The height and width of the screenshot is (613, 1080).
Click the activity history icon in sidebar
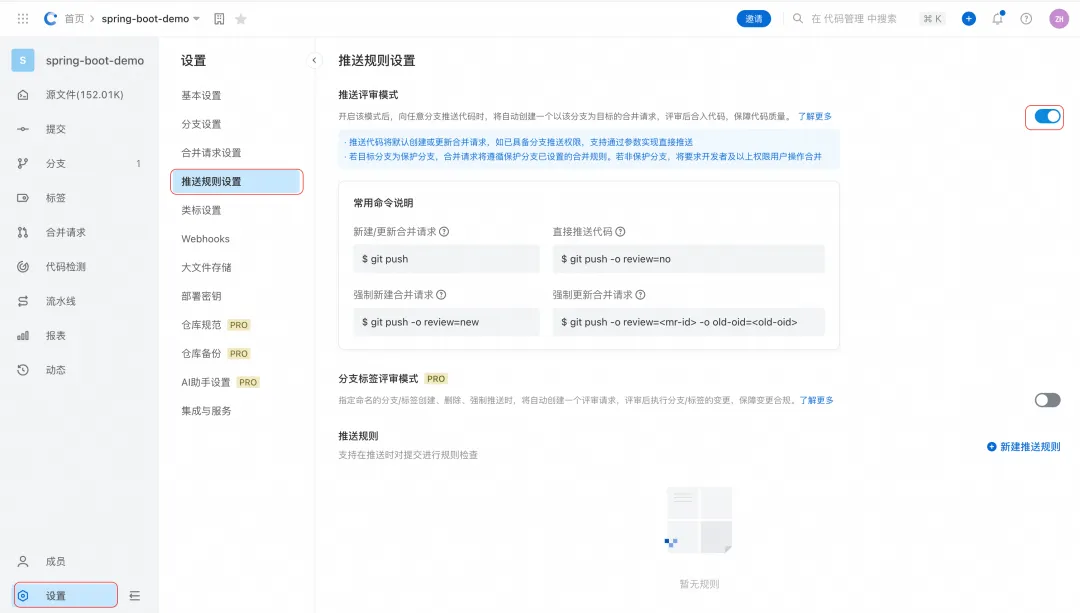pyautogui.click(x=23, y=370)
